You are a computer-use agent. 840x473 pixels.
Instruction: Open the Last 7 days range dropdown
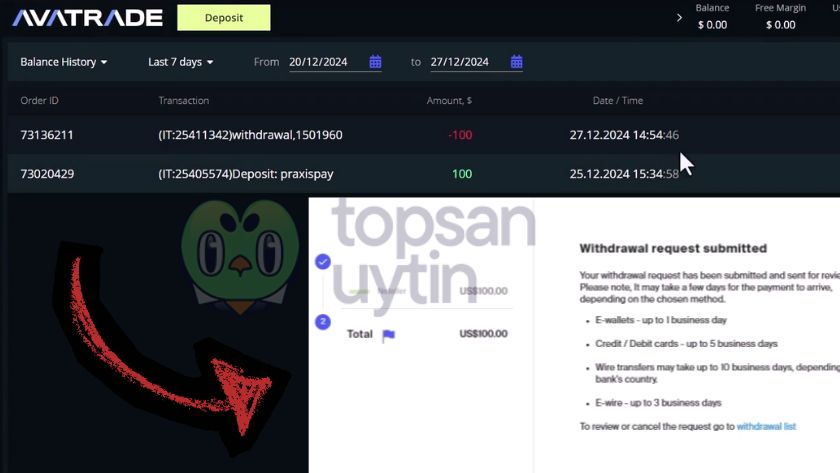(181, 62)
